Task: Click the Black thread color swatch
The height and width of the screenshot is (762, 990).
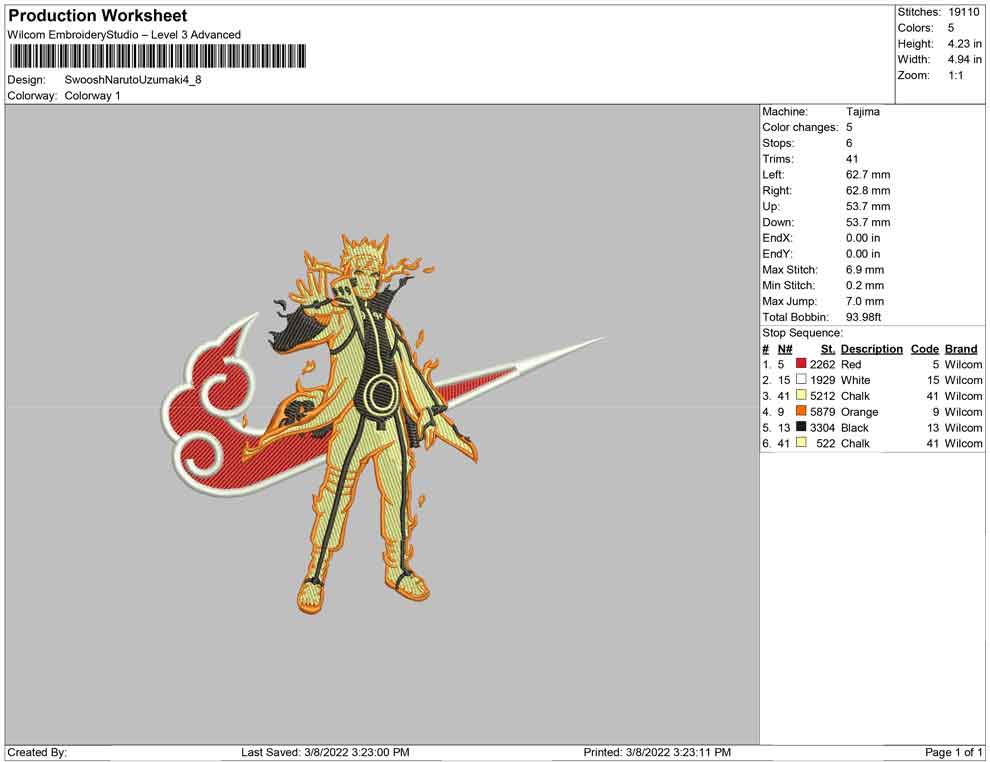Action: [x=801, y=427]
